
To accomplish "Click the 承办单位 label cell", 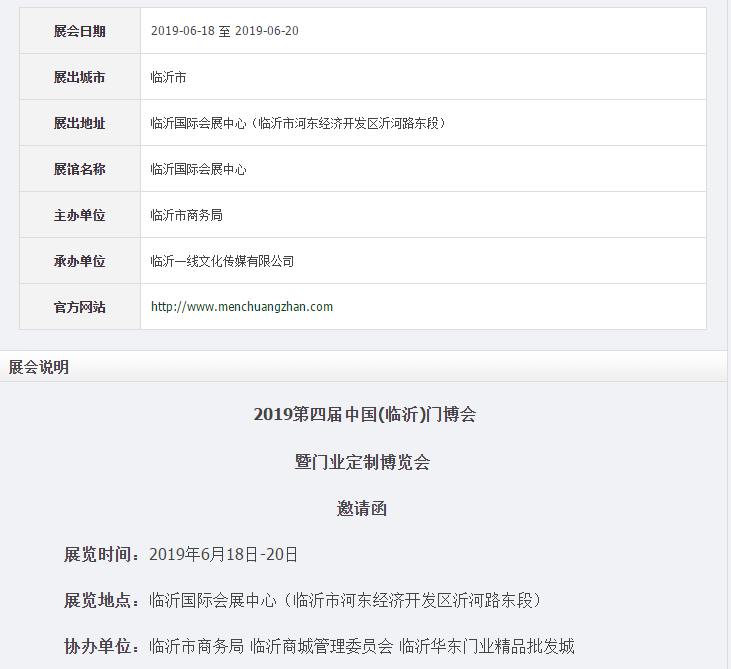I will pos(80,261).
